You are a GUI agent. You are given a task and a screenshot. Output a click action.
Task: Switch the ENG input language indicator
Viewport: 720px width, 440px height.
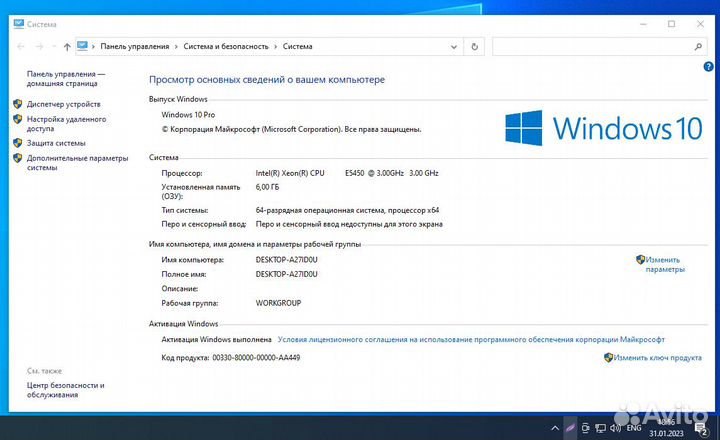634,428
